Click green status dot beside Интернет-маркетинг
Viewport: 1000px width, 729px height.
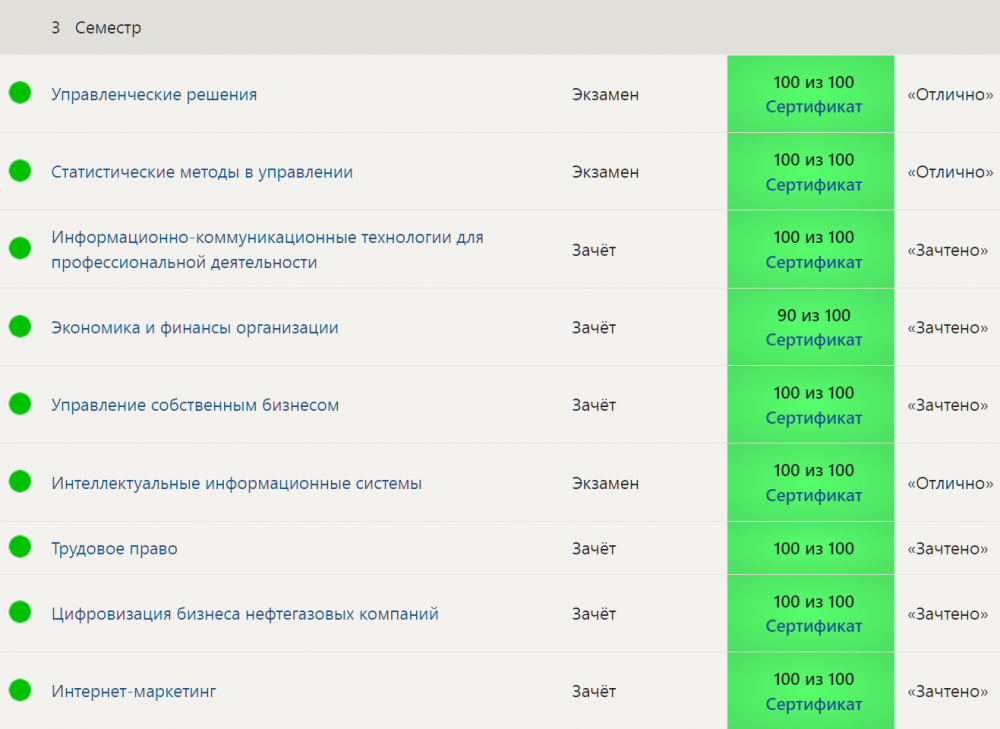pos(20,689)
